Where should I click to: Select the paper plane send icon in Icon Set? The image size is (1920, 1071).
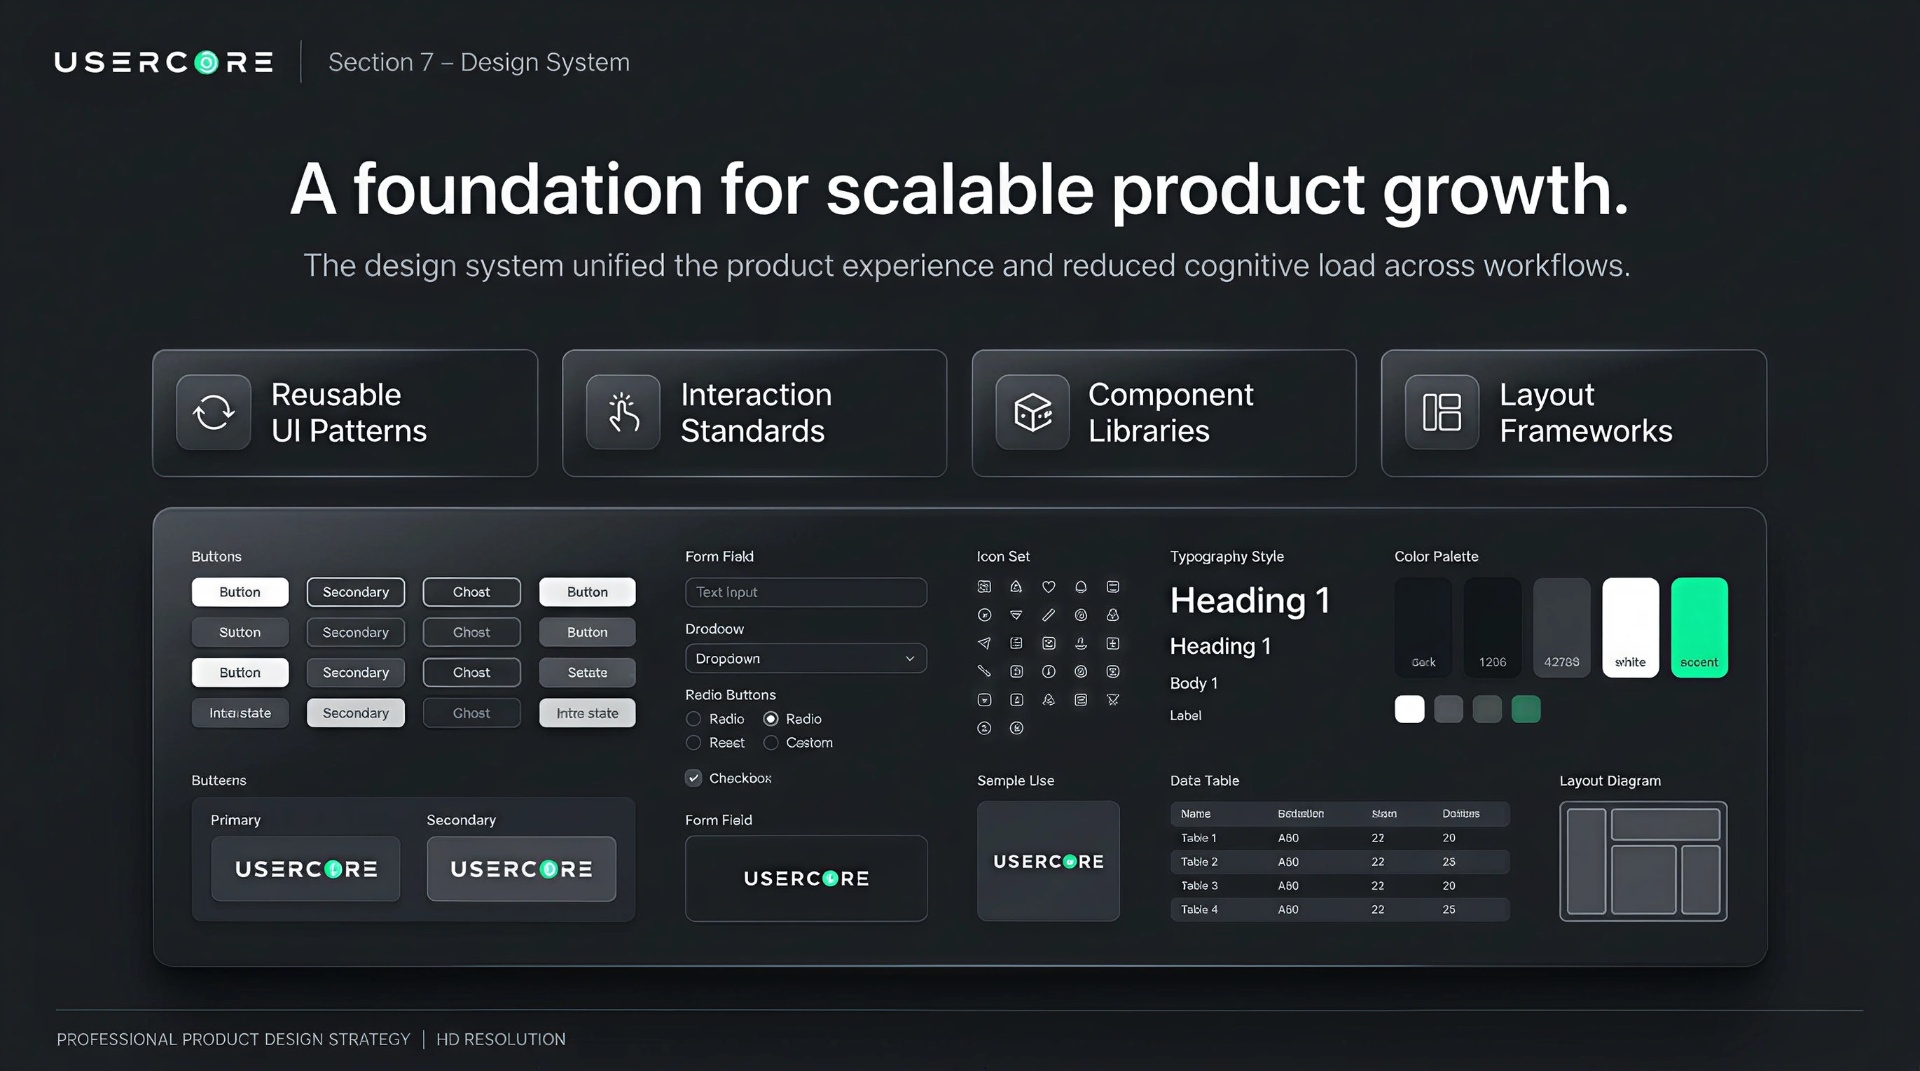click(x=984, y=643)
